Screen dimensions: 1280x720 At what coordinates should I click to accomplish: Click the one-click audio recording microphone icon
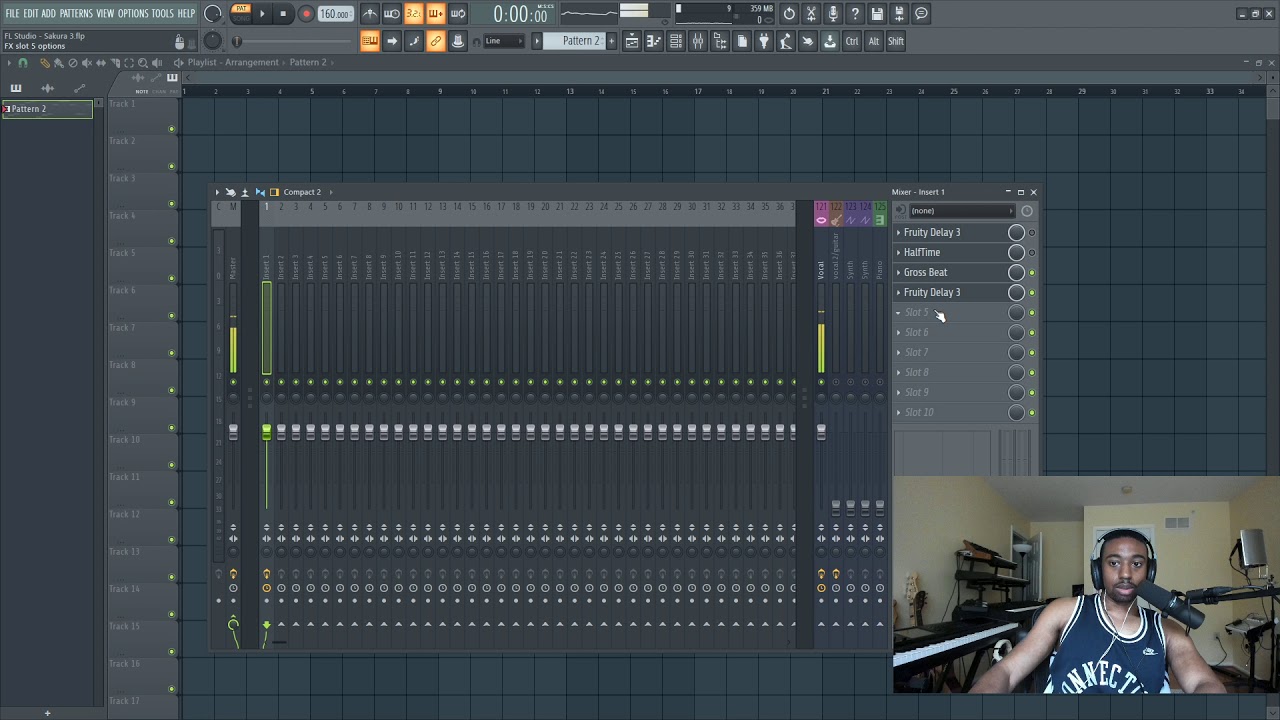[833, 14]
